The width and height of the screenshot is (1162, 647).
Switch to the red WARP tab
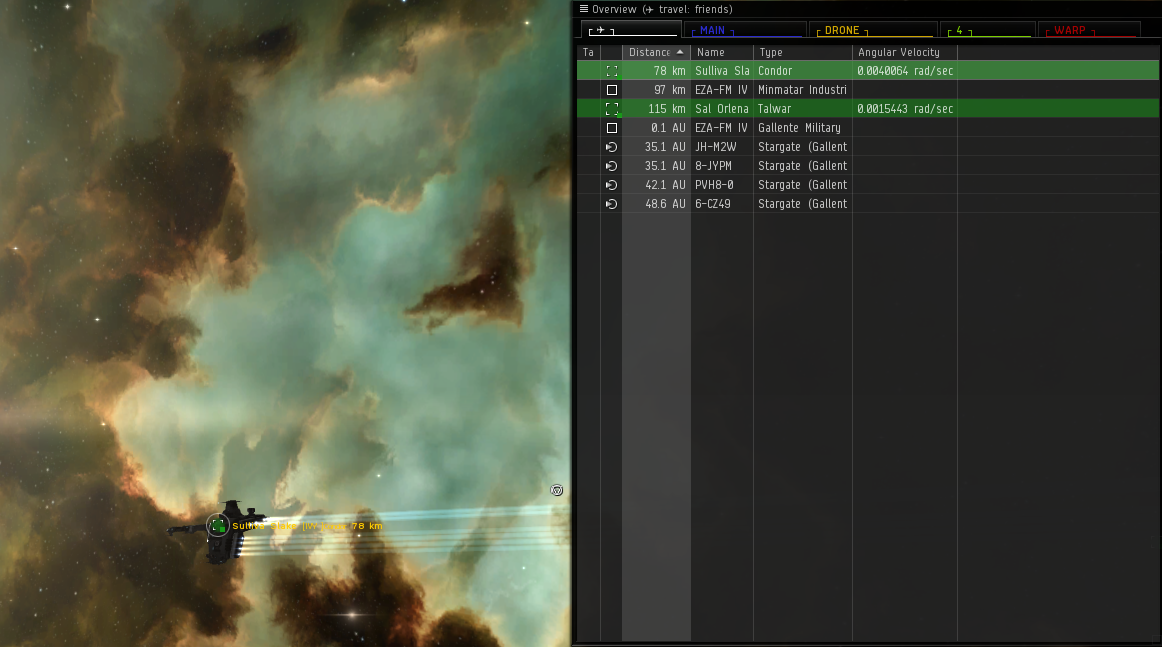point(1089,30)
